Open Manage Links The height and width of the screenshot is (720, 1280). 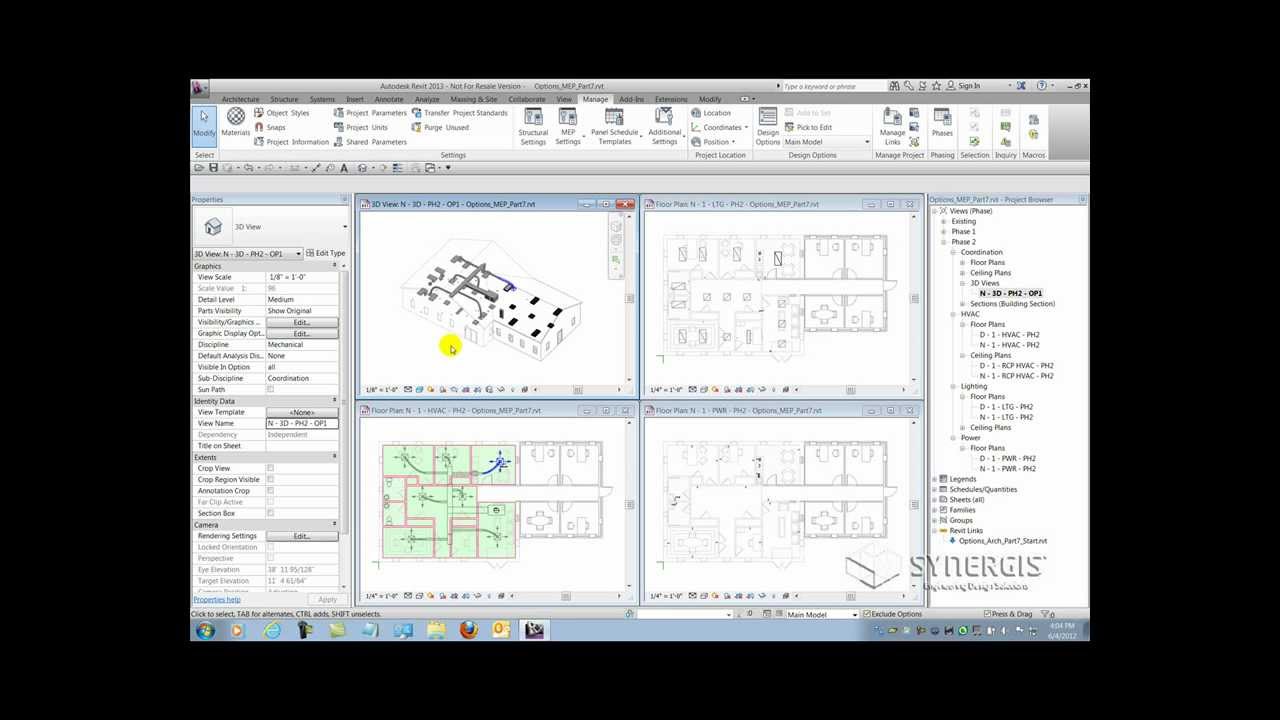pos(892,126)
